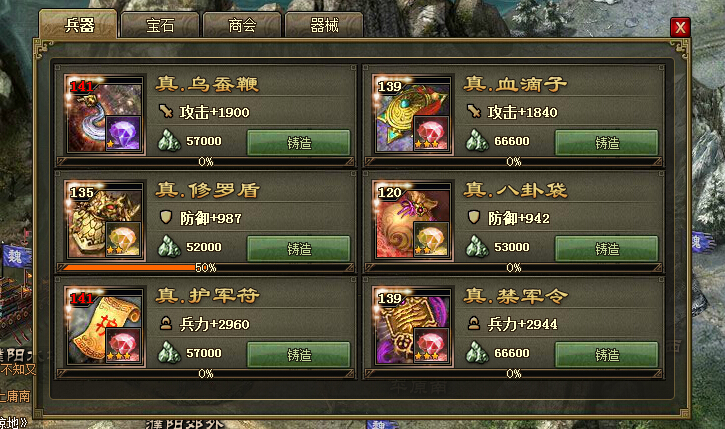Select the 真.血滴子 weapon icon

click(x=412, y=115)
